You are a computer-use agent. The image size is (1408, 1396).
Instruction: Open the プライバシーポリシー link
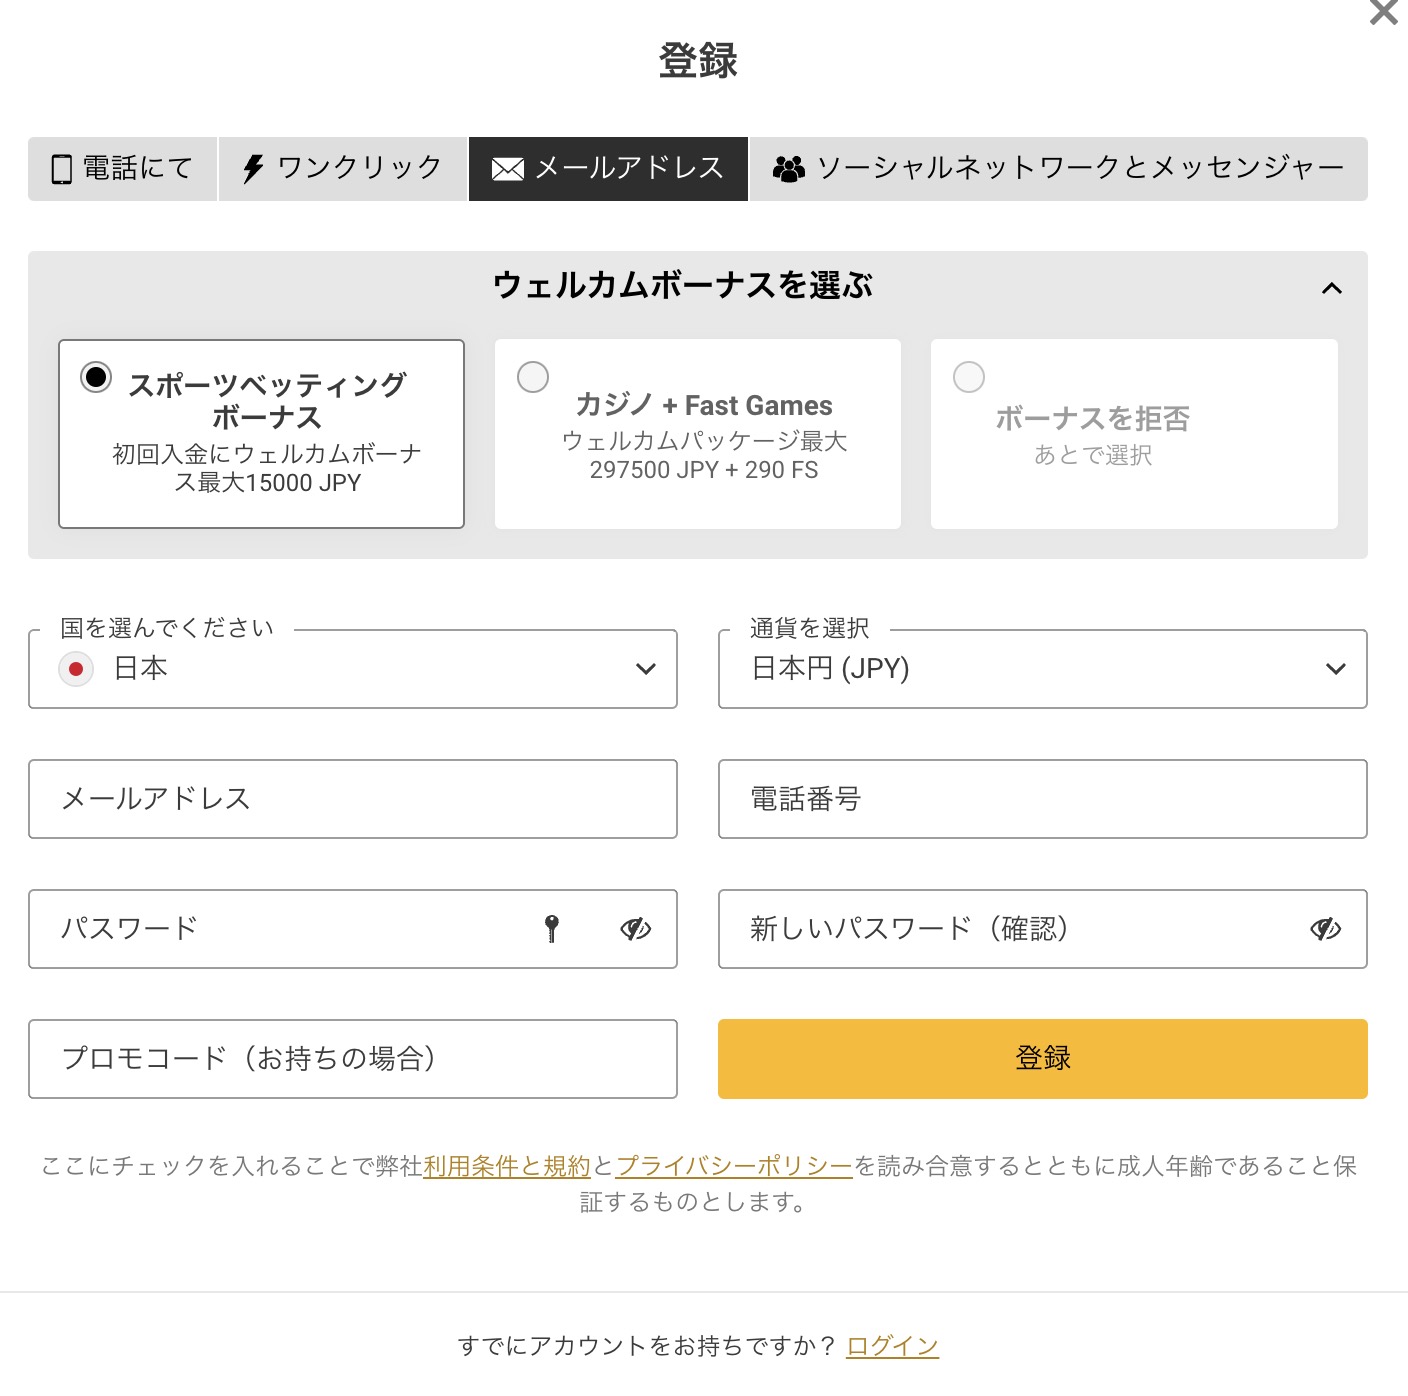[x=734, y=1166]
